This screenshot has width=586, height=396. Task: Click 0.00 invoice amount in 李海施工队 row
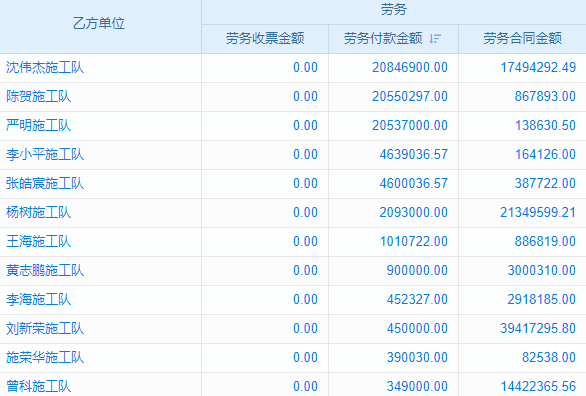point(305,300)
